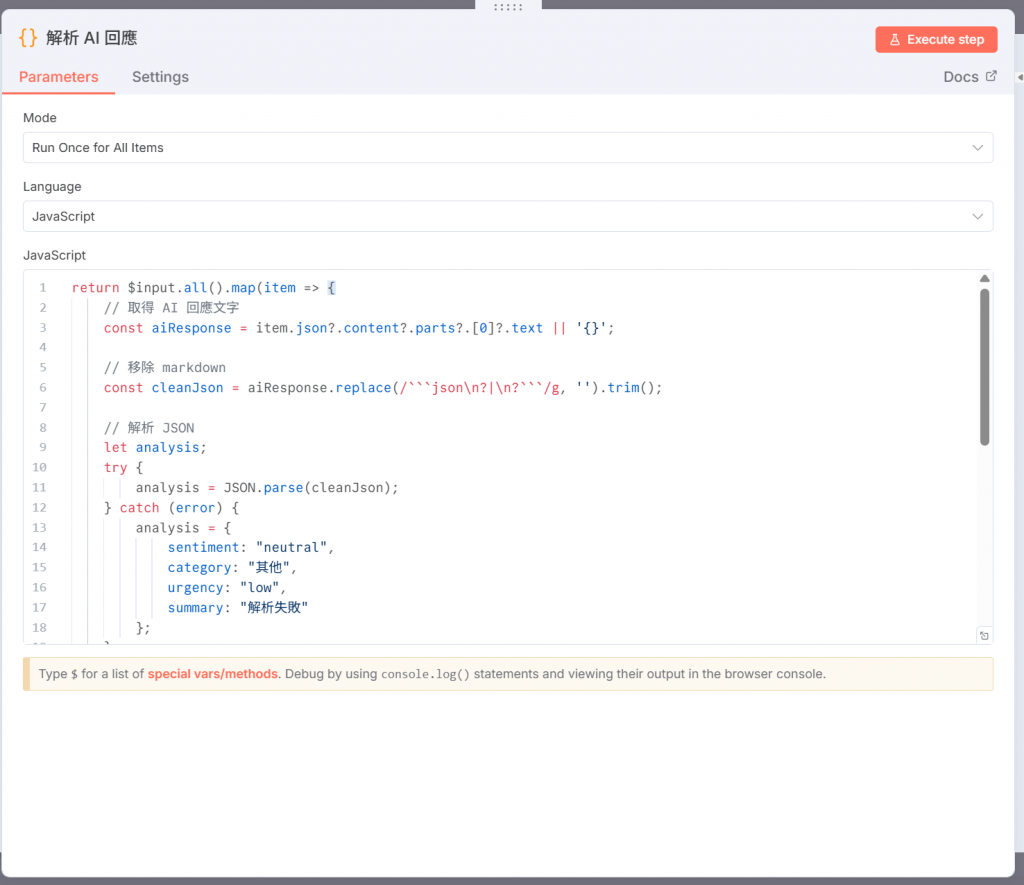
Task: Click the comment 移除 markdown
Action: [165, 368]
